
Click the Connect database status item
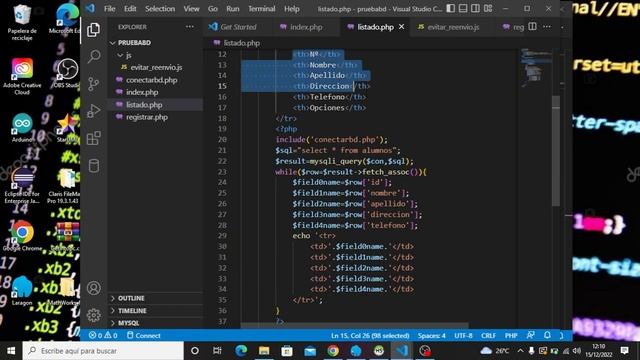pos(144,336)
